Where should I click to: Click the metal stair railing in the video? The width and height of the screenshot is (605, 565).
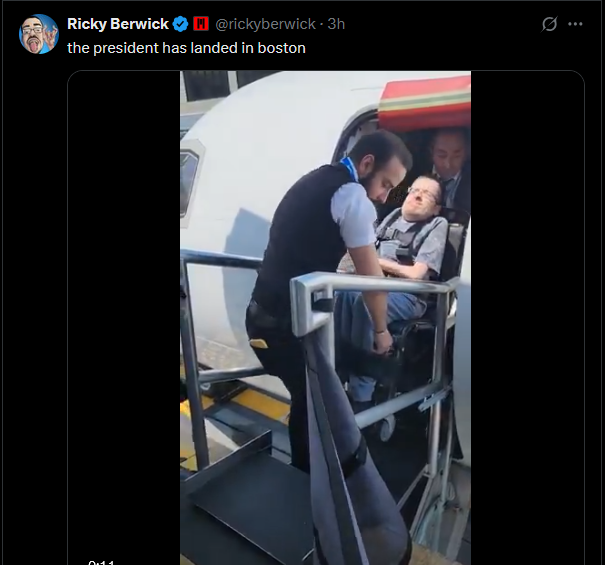coord(370,286)
